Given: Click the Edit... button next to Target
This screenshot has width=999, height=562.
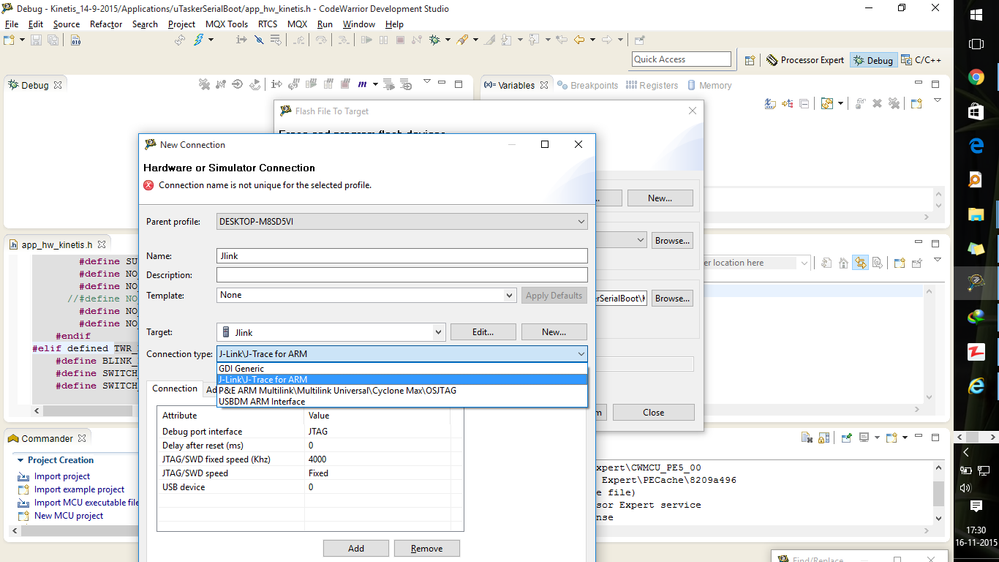Looking at the screenshot, I should (x=483, y=332).
